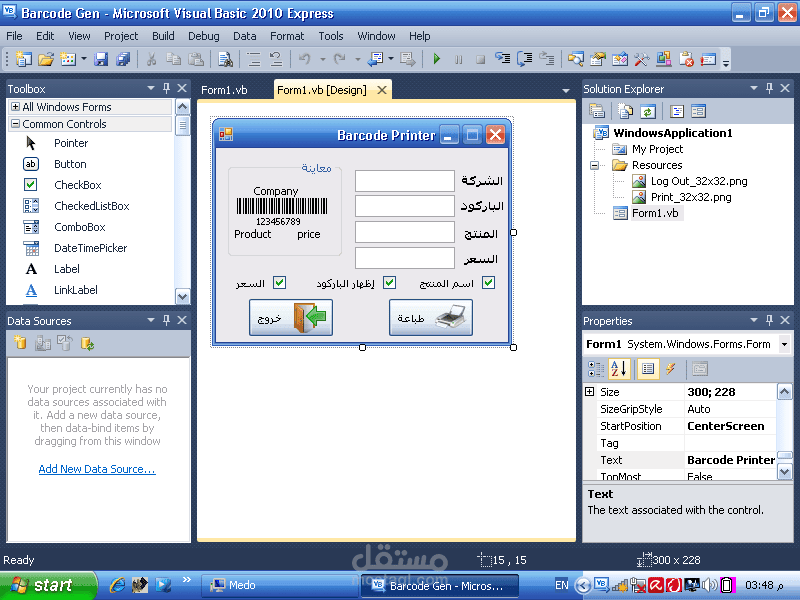Toggle auto-hide pin on Data Sources panel
Viewport: 800px width, 600px height.
click(x=166, y=320)
